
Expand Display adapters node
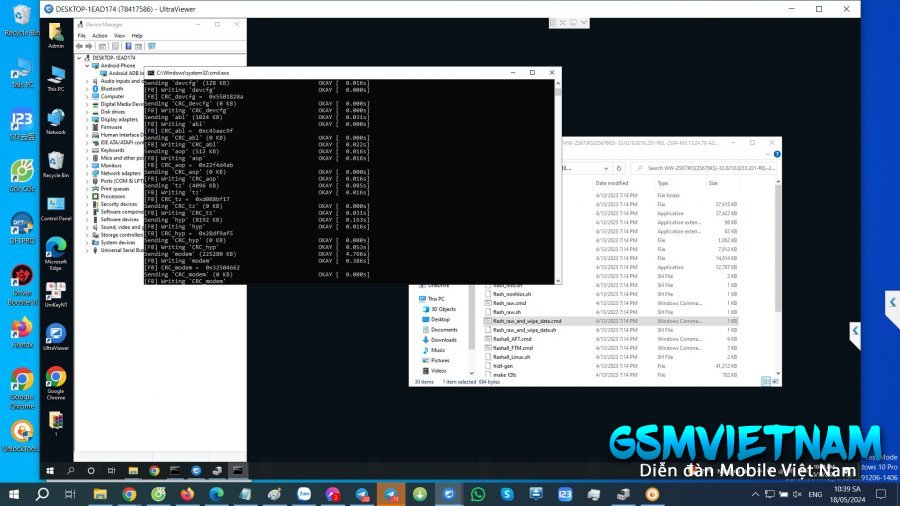pyautogui.click(x=87, y=119)
